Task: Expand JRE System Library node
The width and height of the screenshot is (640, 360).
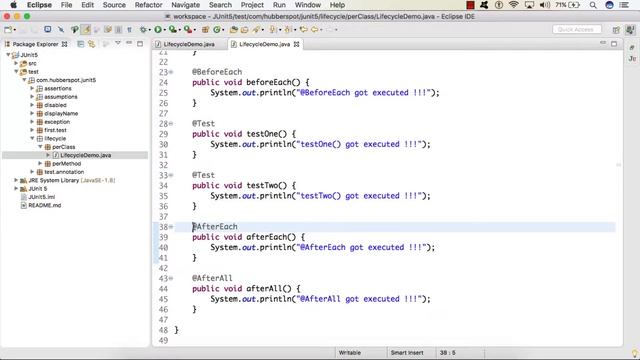Action: (x=16, y=180)
